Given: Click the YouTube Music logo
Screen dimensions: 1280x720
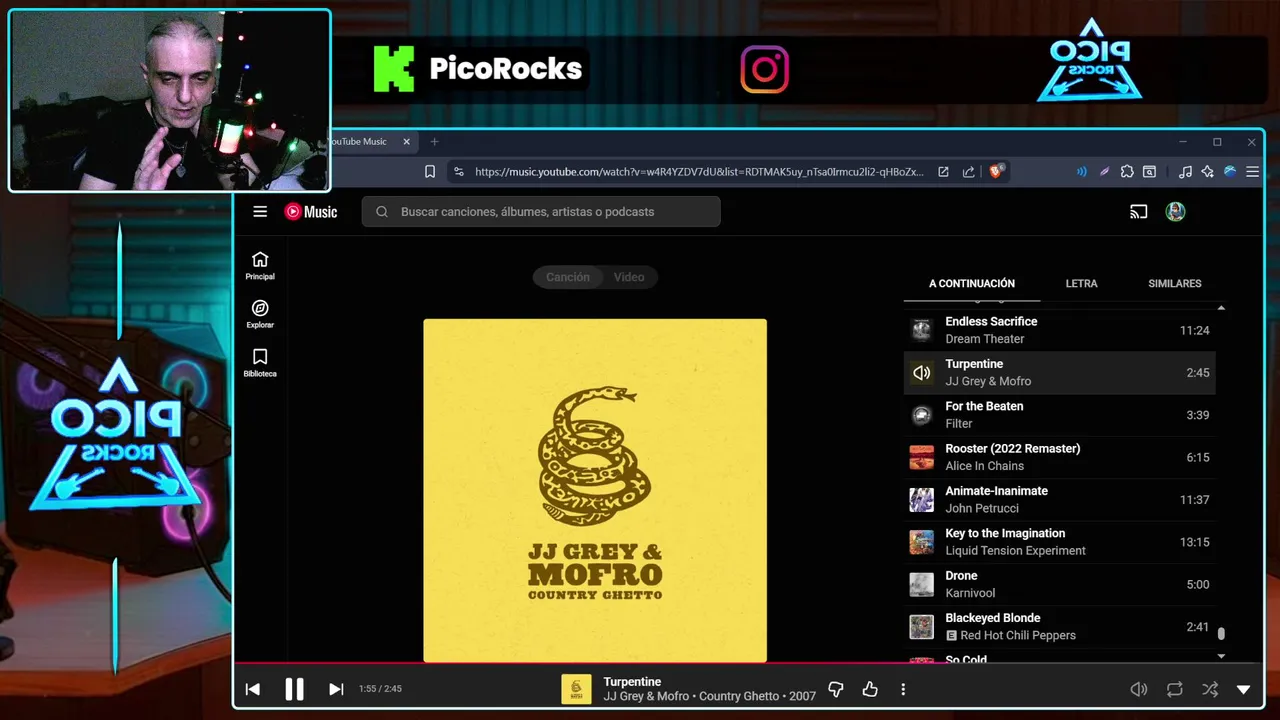Looking at the screenshot, I should coord(311,211).
